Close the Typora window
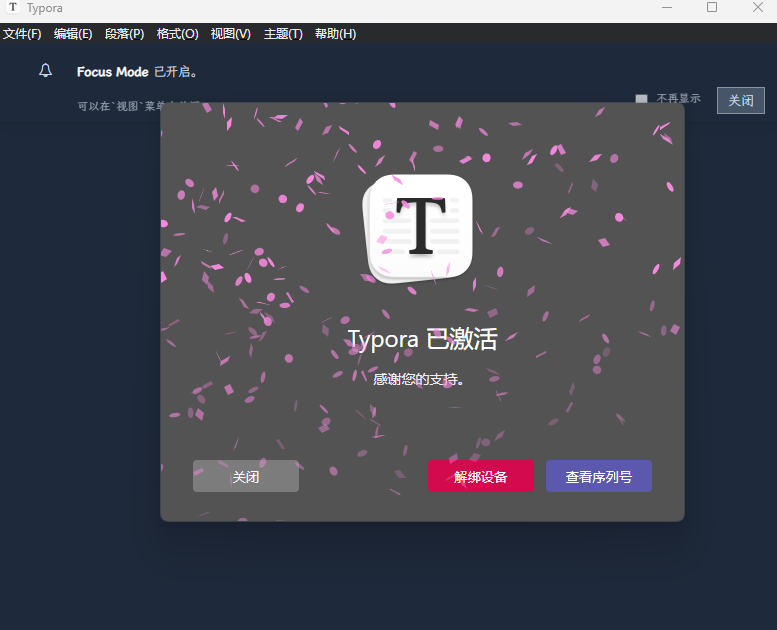The height and width of the screenshot is (630, 777). coord(758,7)
